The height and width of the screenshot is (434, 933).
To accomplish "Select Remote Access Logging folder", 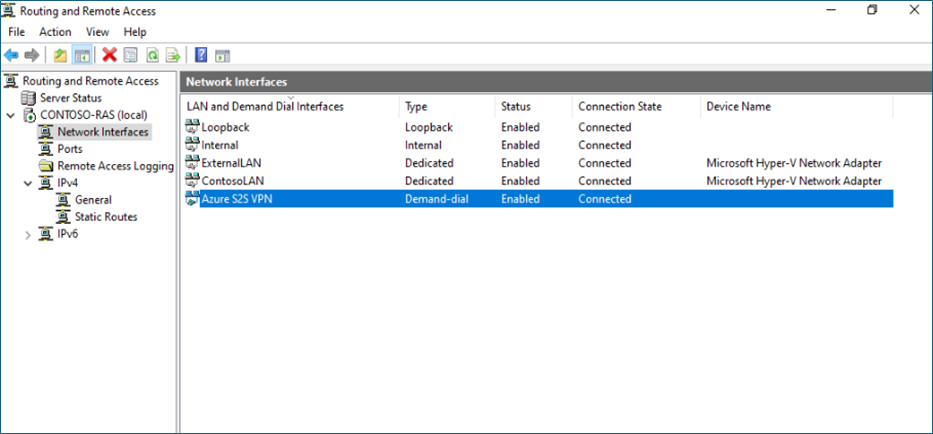I will click(115, 166).
